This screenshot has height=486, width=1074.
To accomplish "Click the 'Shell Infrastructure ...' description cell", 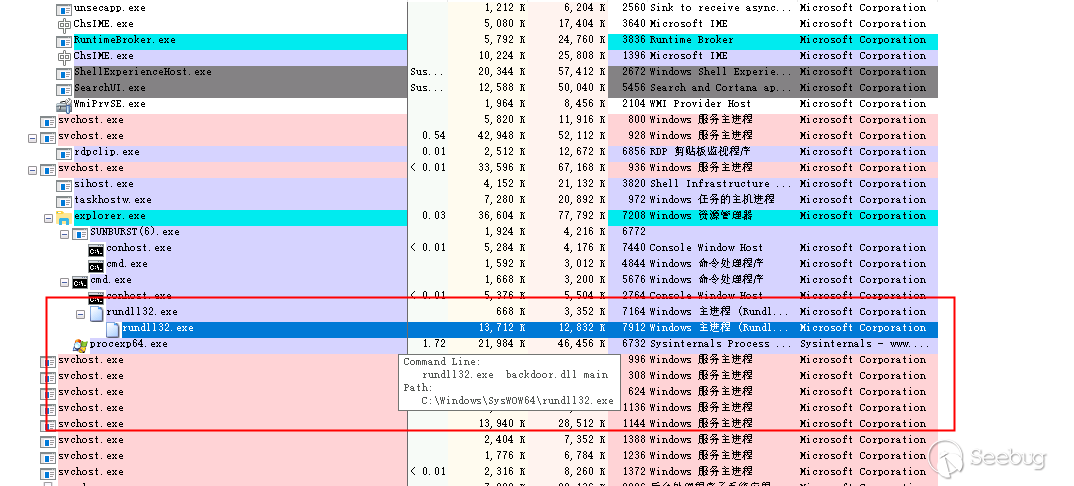I will pos(720,183).
